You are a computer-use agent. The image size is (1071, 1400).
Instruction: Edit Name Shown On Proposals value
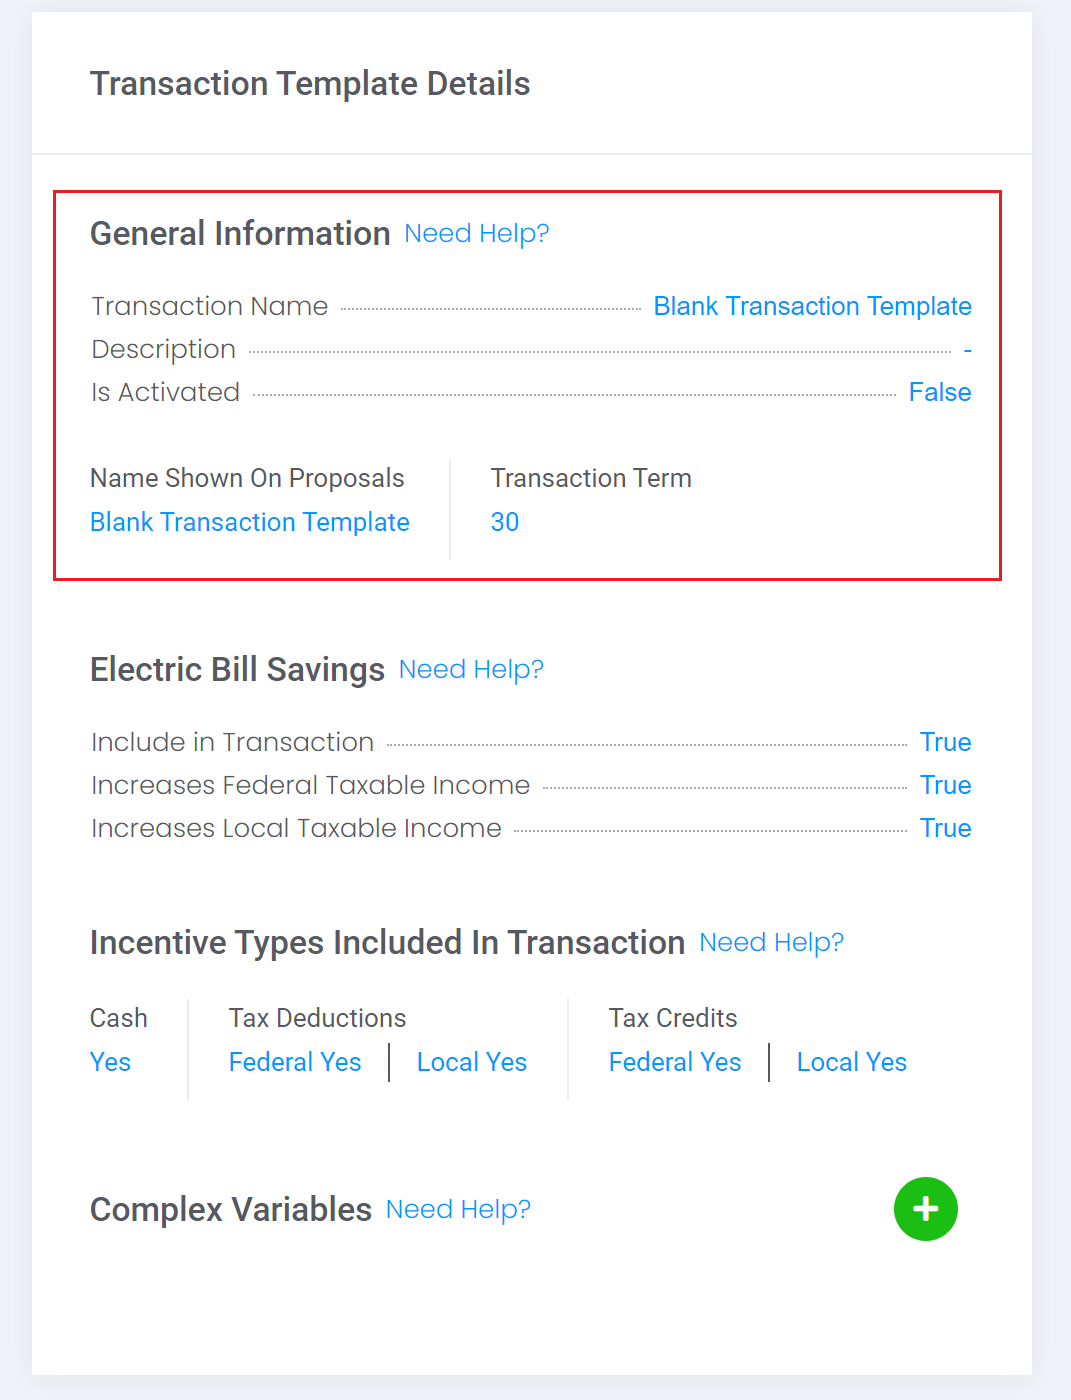(250, 522)
